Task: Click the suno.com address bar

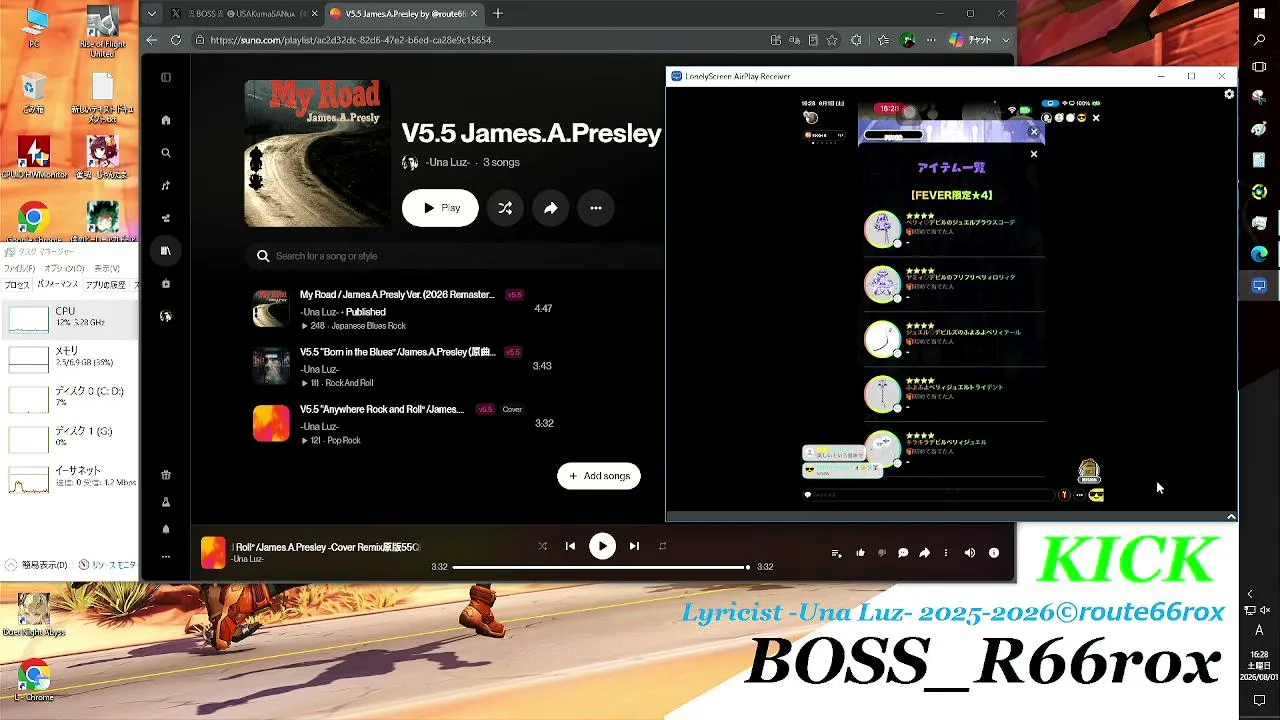Action: pyautogui.click(x=480, y=40)
